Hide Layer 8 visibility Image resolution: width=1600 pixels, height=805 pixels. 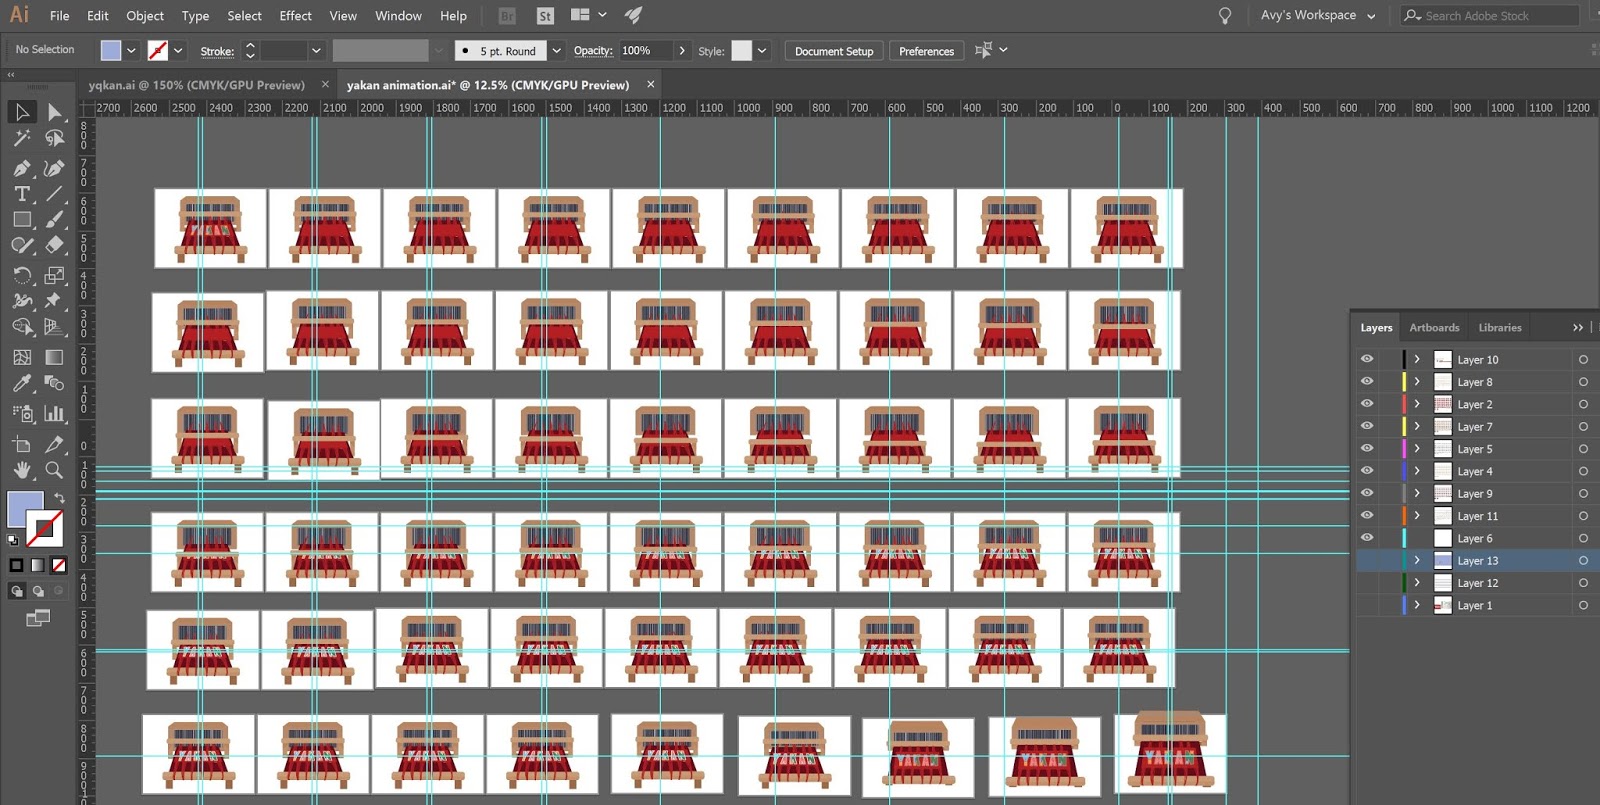[1367, 381]
